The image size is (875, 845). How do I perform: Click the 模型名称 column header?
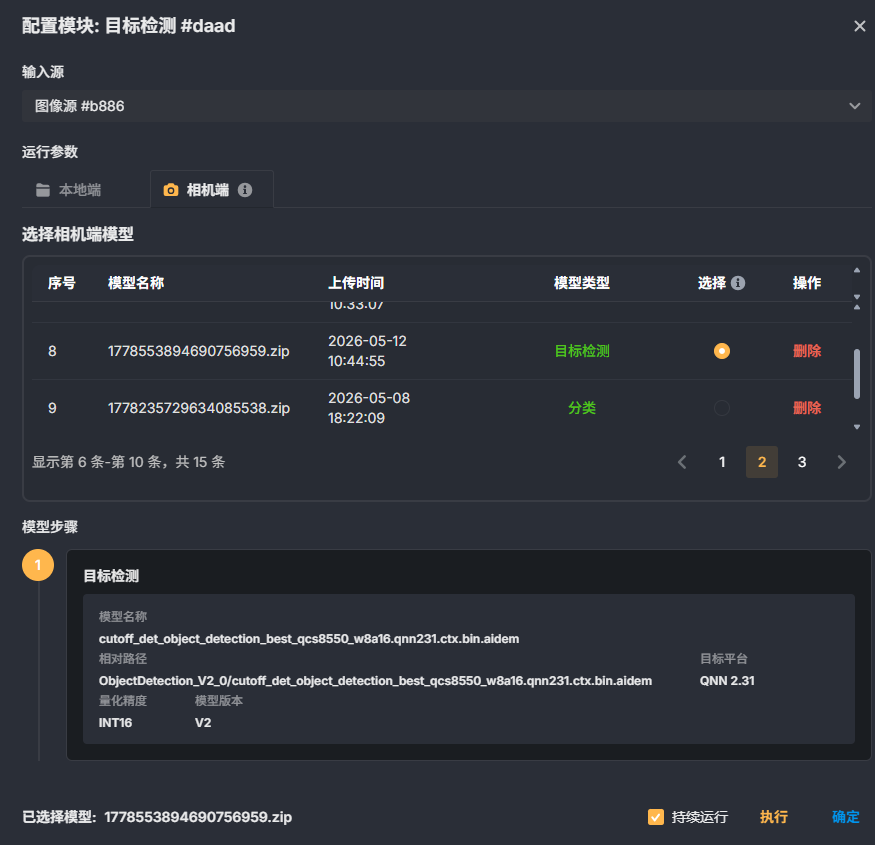coord(136,283)
